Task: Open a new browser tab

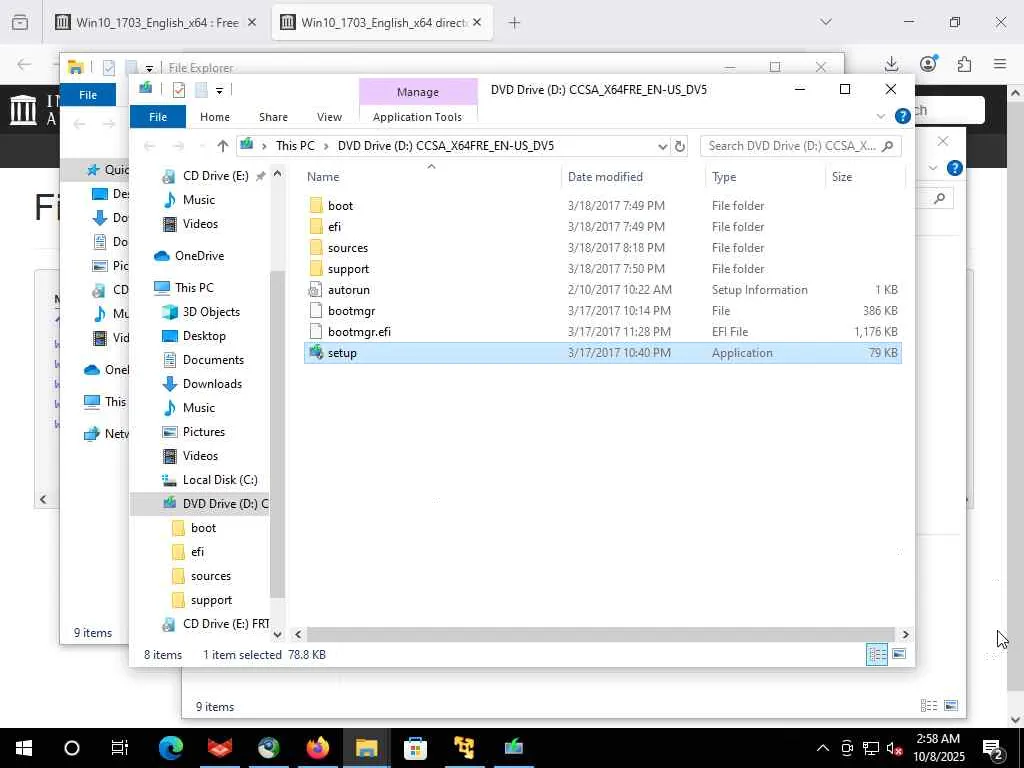Action: 515,23
